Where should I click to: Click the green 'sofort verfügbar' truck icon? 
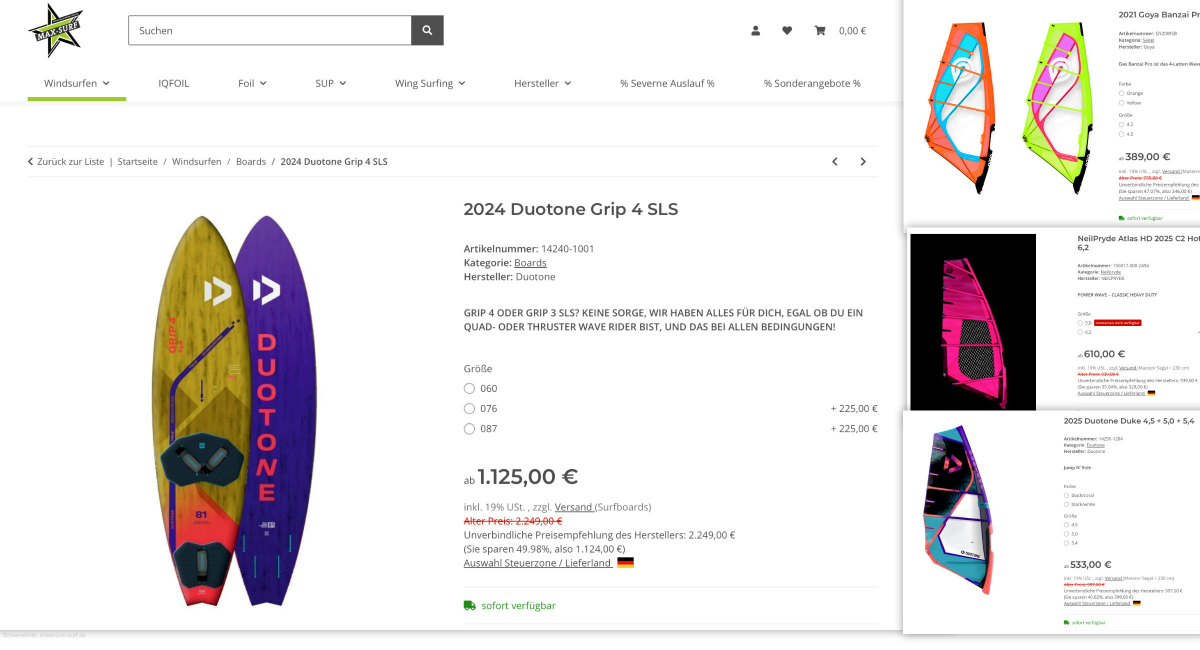(470, 606)
